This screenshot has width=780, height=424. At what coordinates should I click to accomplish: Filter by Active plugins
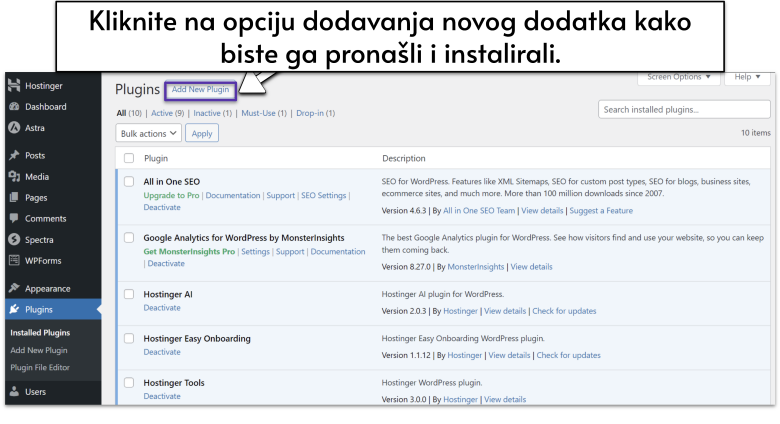[168, 113]
